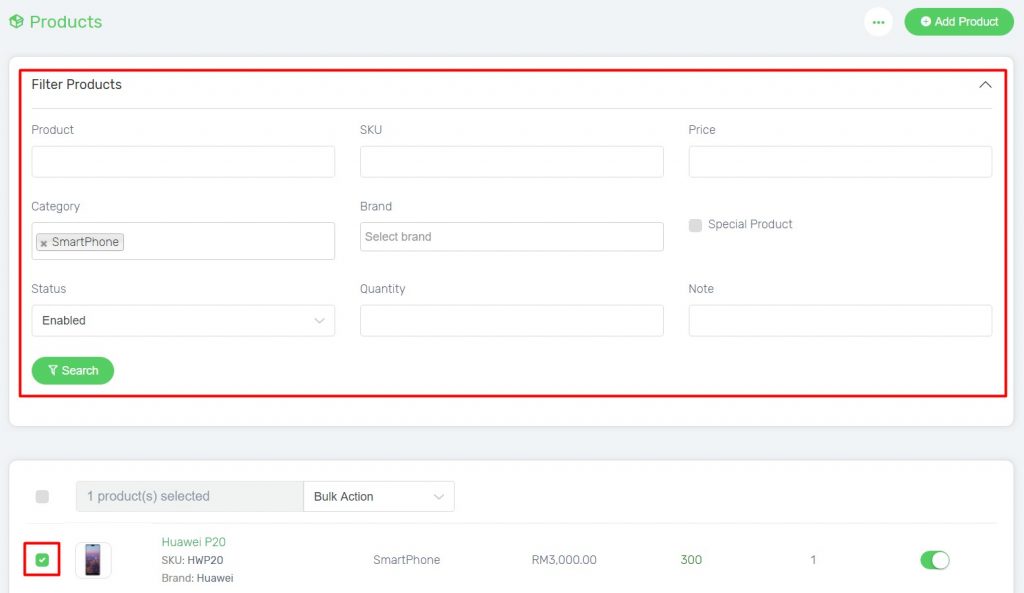The width and height of the screenshot is (1024, 593).
Task: Open the ellipsis options menu near Add Product
Action: pos(878,21)
